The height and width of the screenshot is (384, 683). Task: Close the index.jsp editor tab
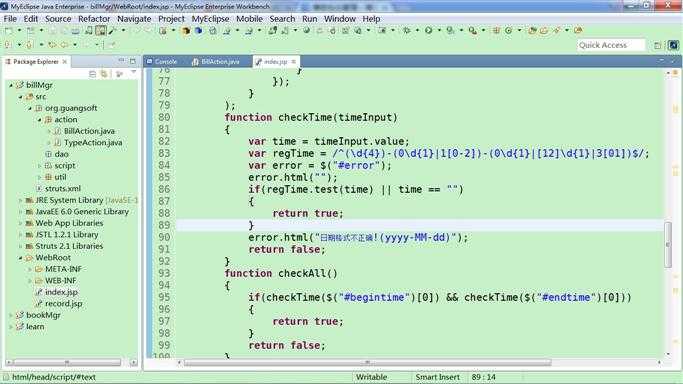pyautogui.click(x=294, y=61)
